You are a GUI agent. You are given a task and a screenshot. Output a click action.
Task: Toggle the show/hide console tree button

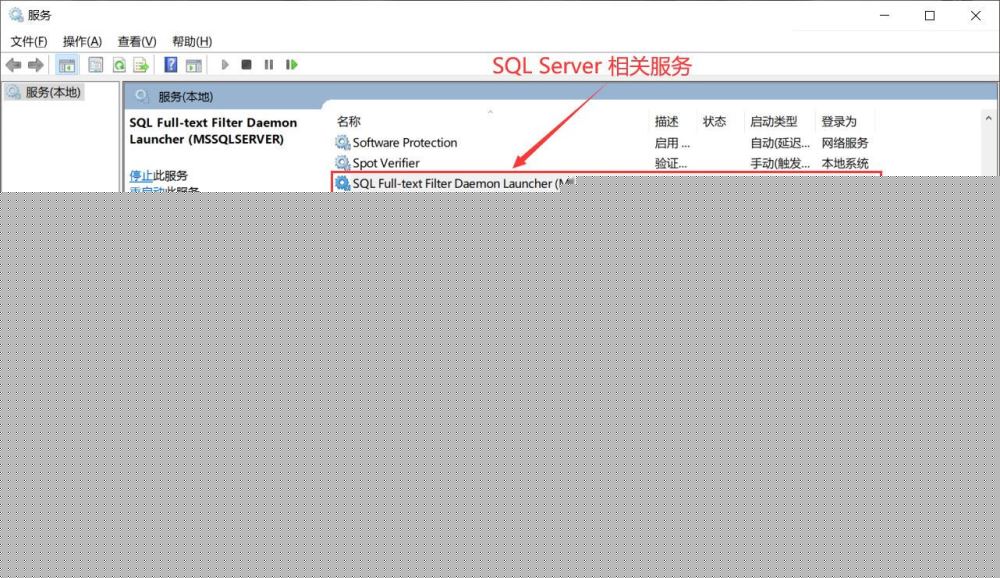click(x=67, y=65)
